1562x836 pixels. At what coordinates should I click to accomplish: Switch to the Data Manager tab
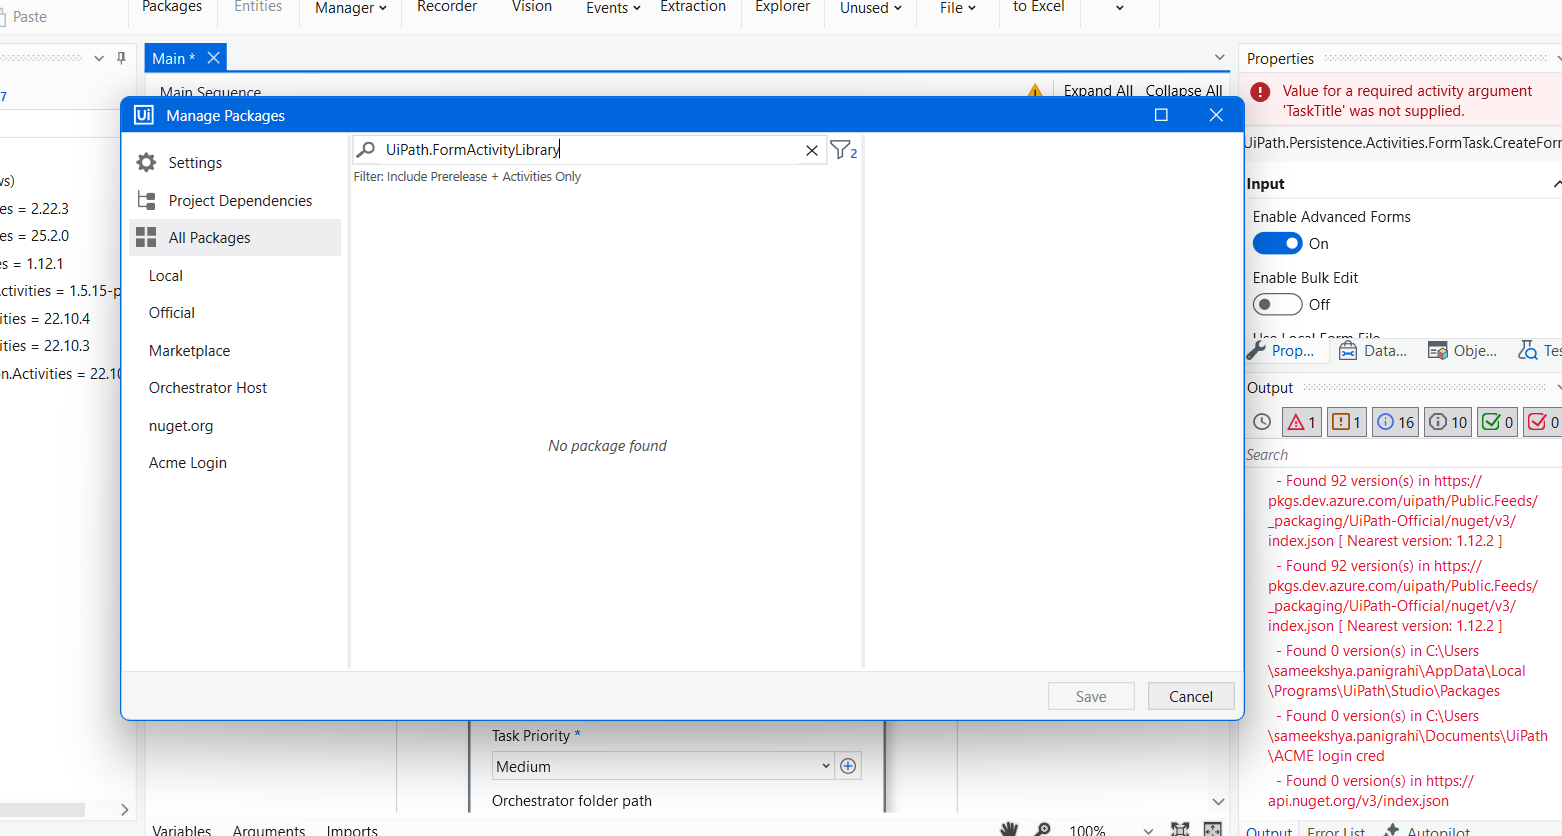point(1374,350)
